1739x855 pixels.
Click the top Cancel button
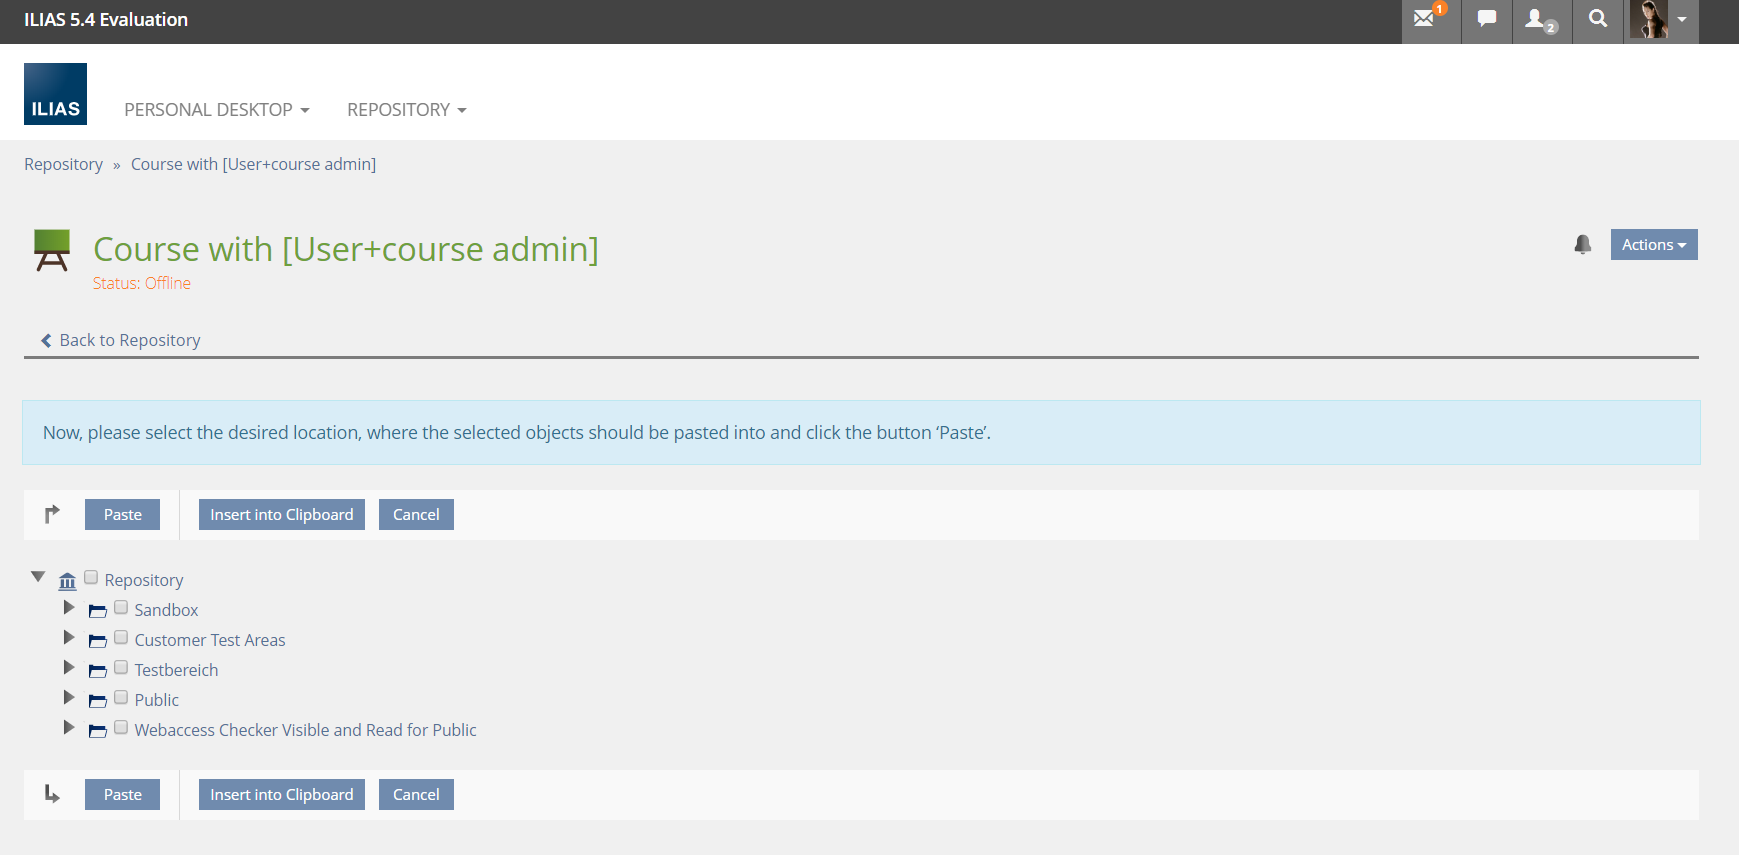pos(416,515)
